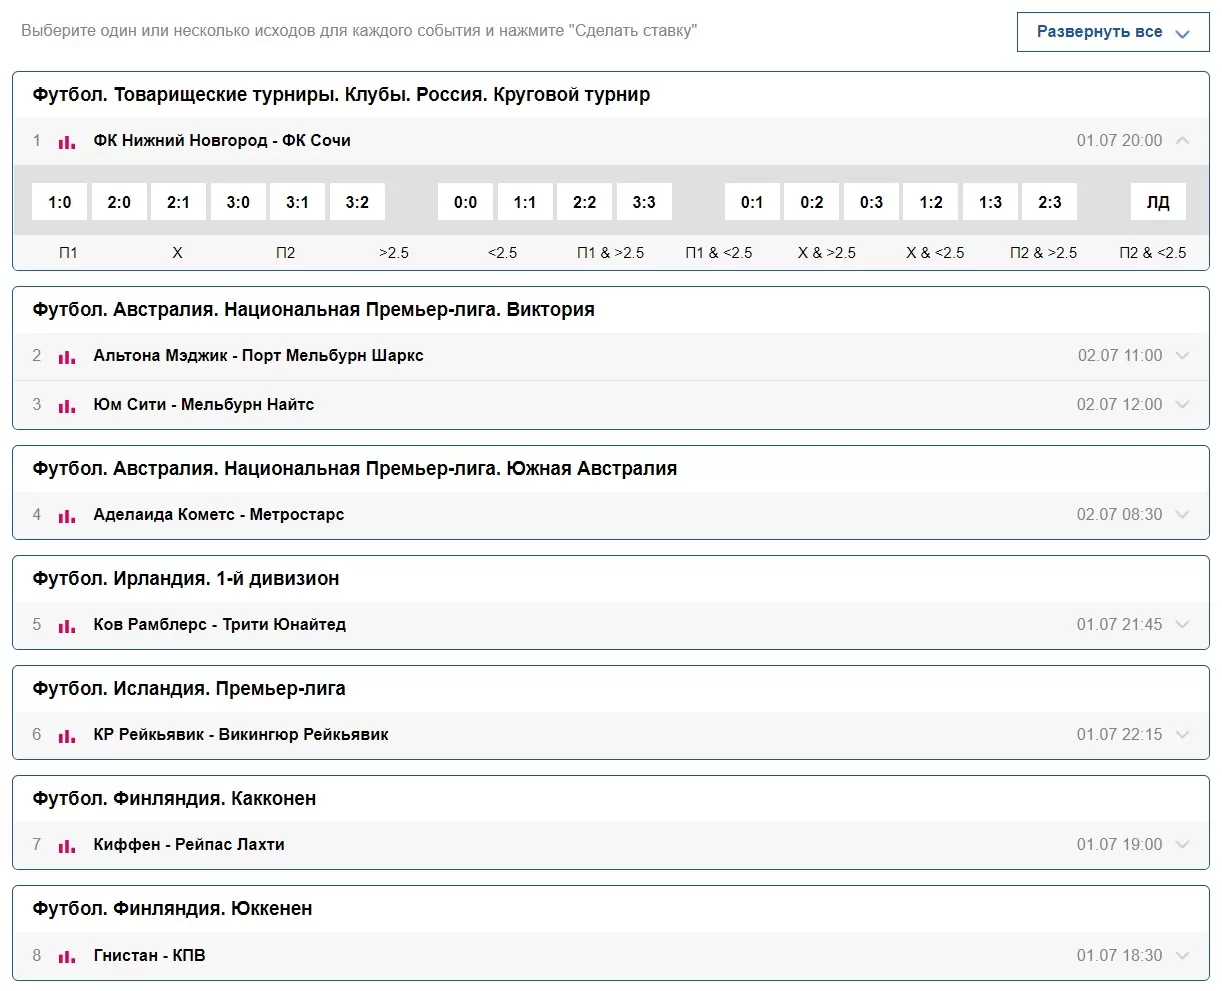The height and width of the screenshot is (991, 1222).
Task: Open statistics icon for ФК Нижний Новгород match
Action: pos(67,142)
